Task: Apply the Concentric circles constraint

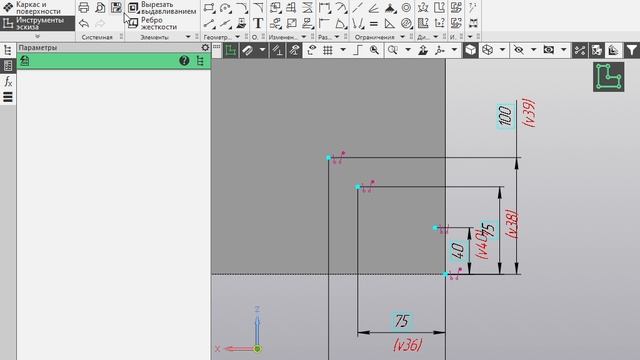Action: 406,7
